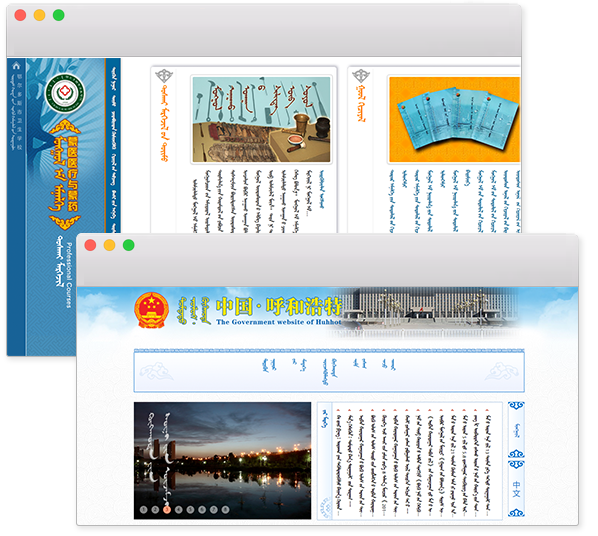
Task: Open the medical instruments photo thumbnail
Action: click(261, 119)
